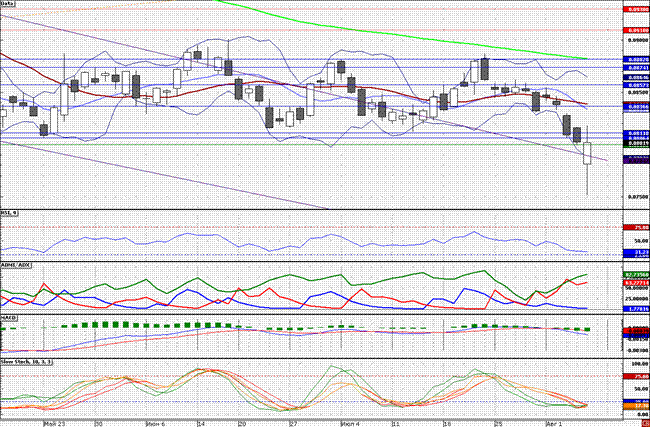This screenshot has height=427, width=650.
Task: Click the dark blue 0.08646 price tag
Action: coord(637,77)
